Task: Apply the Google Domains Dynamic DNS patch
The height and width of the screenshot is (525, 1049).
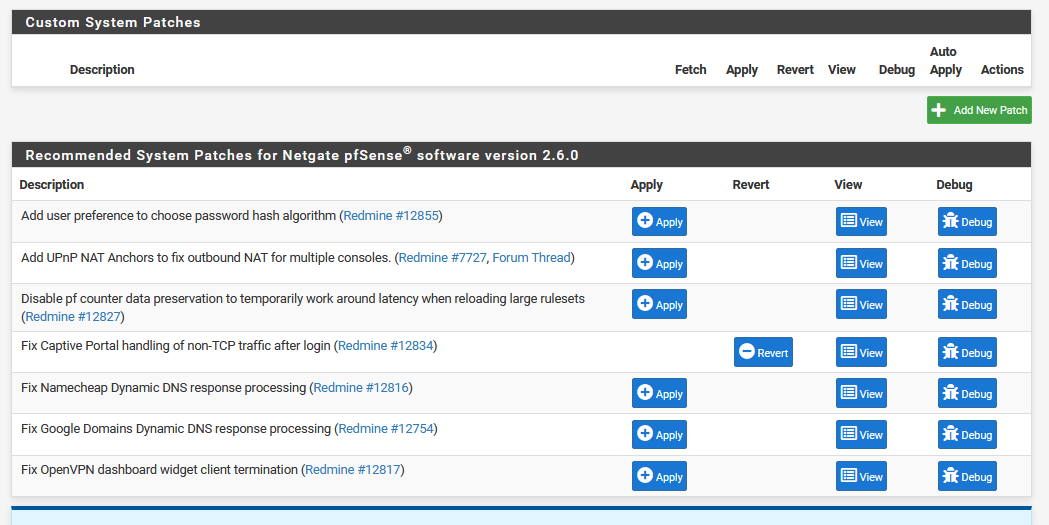Action: pyautogui.click(x=659, y=435)
